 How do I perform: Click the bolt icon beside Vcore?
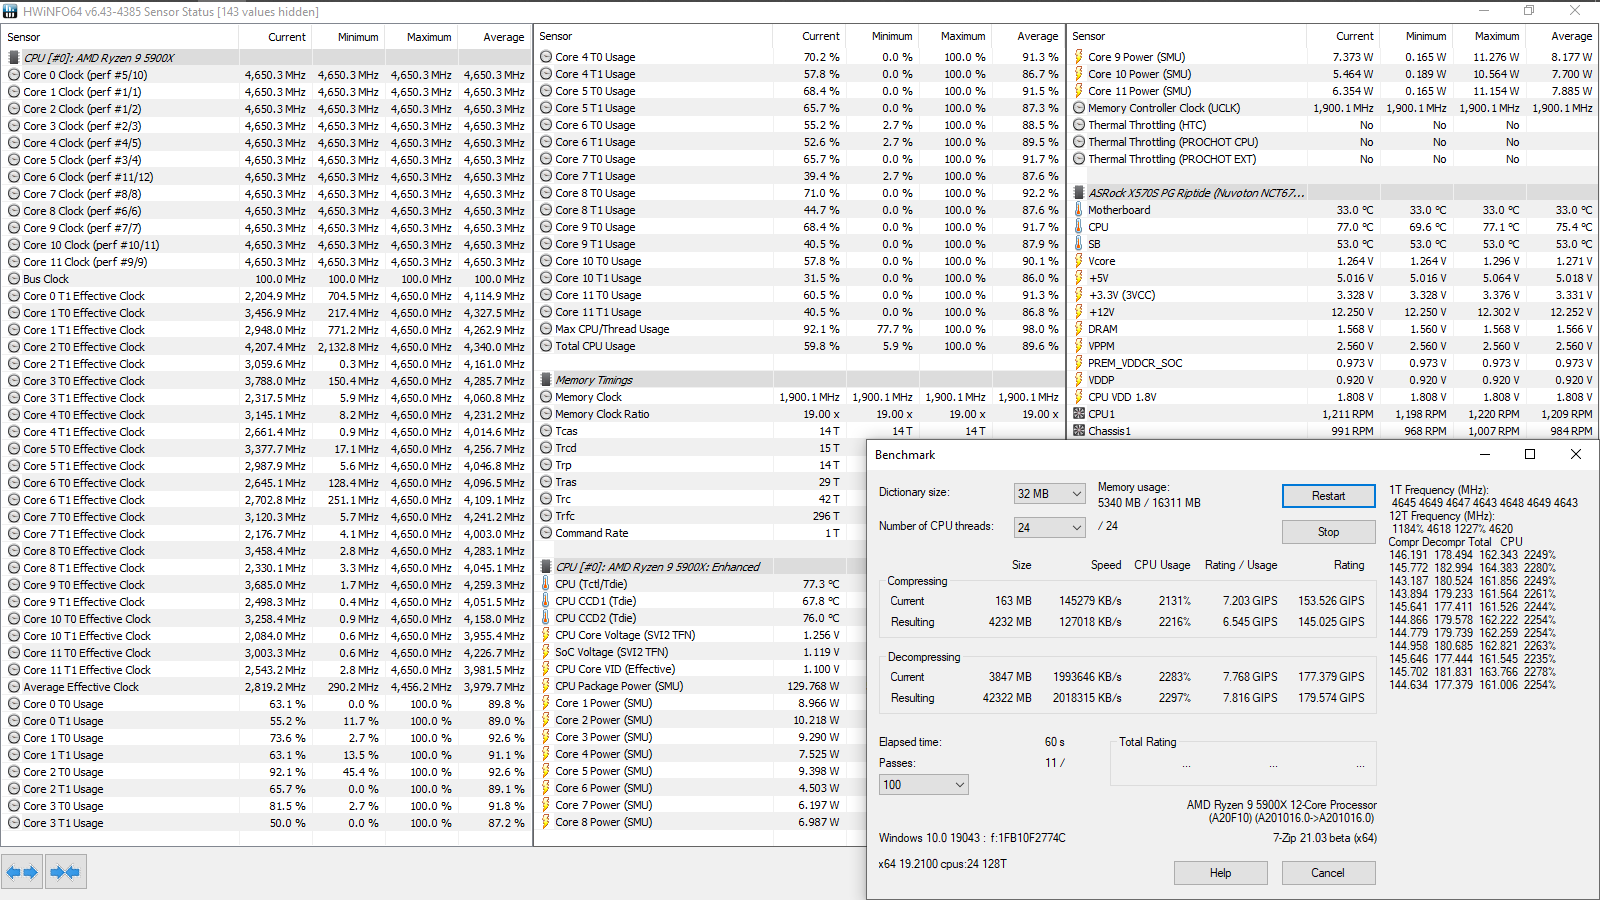(x=1079, y=261)
